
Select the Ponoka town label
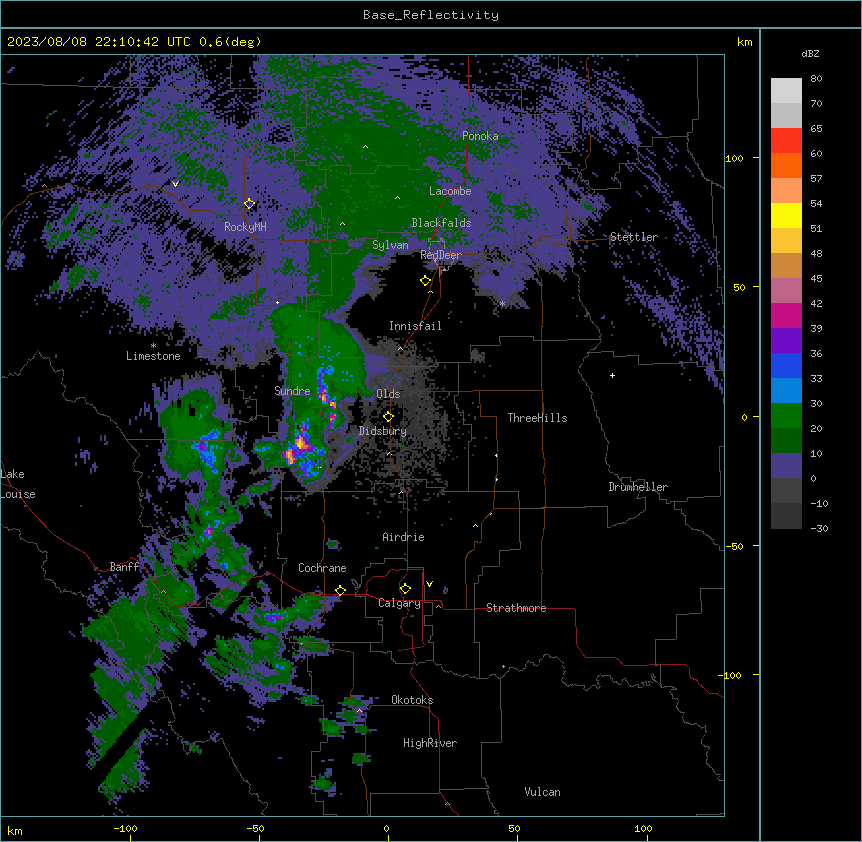(x=480, y=136)
